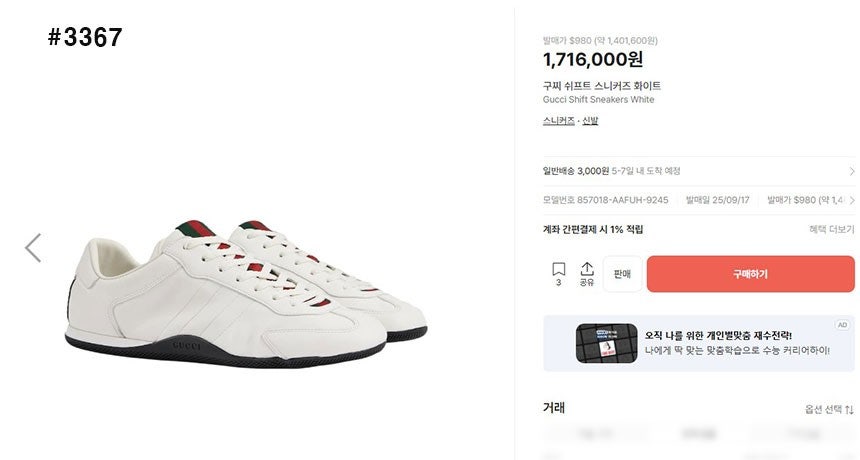Click the share upload icon

click(x=587, y=269)
